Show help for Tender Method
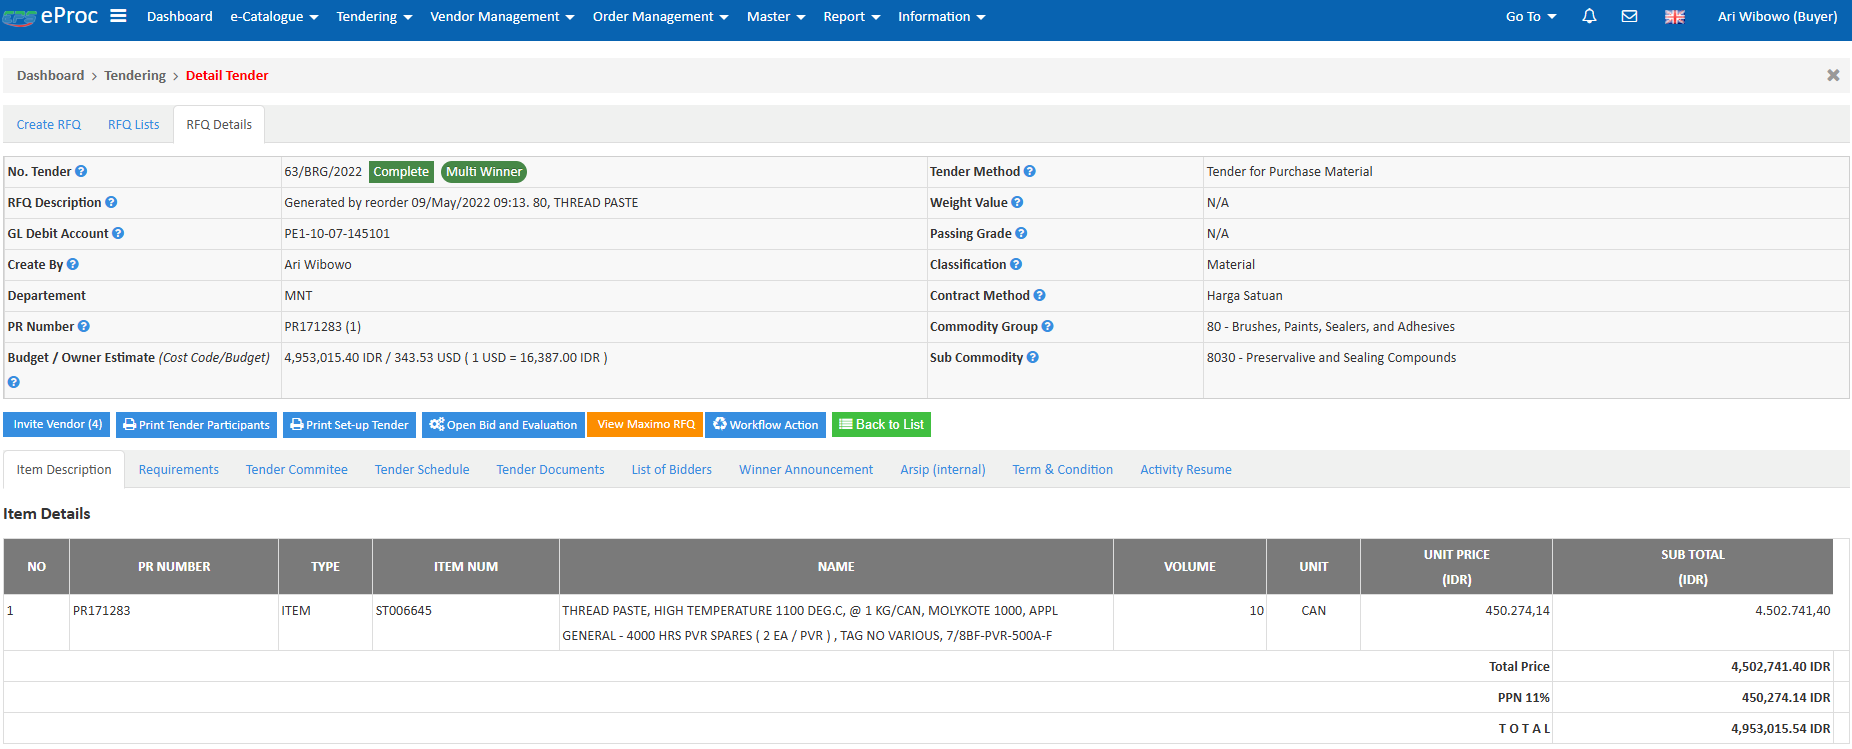Viewport: 1852px width, 749px height. point(1030,172)
